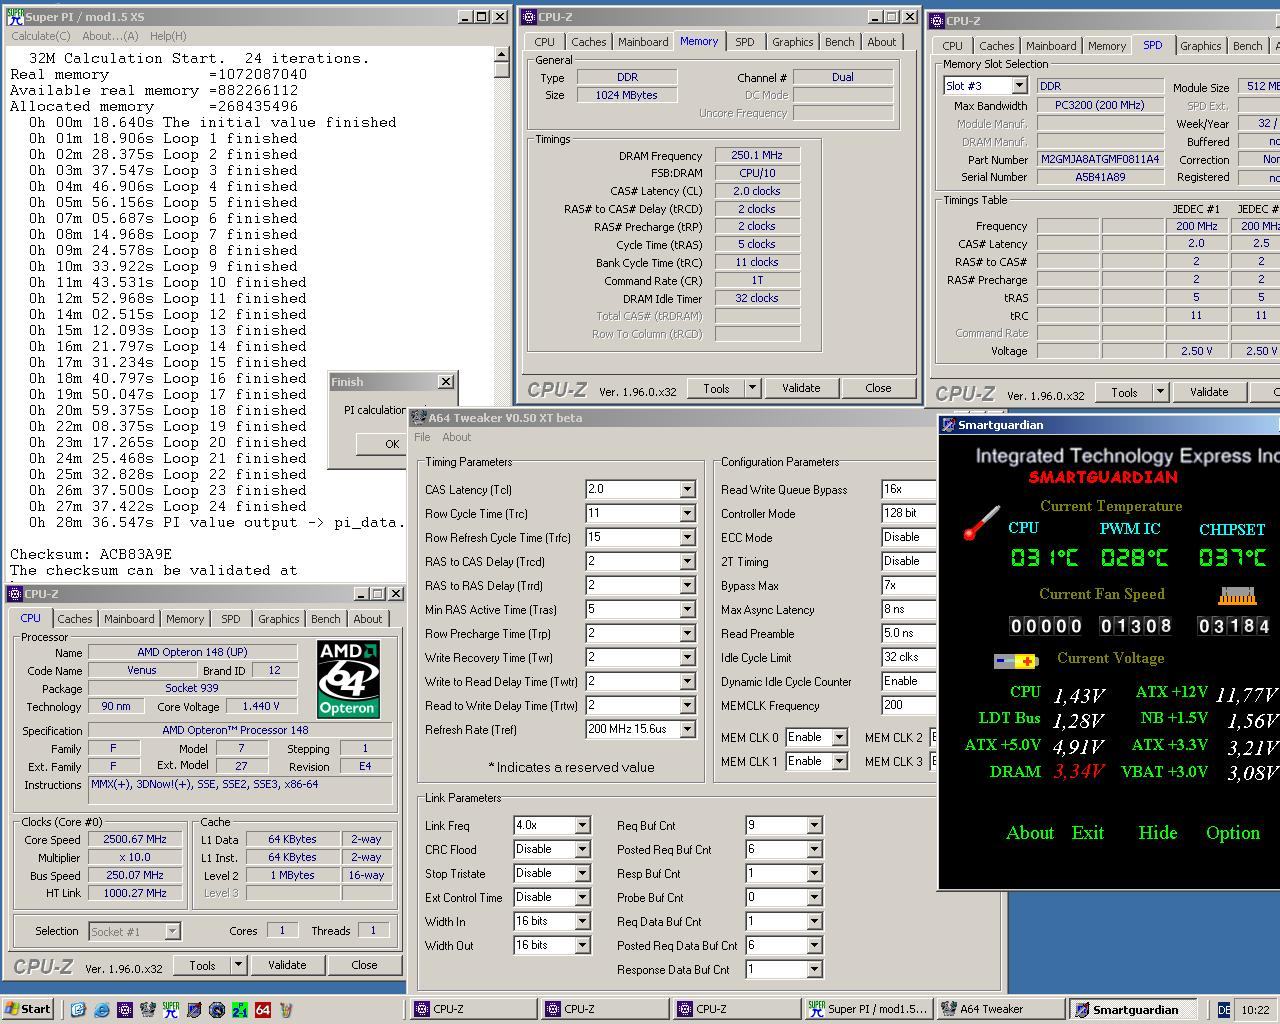This screenshot has width=1280, height=1024.
Task: Open Tools arrow in CPU-Z Memory window
Action: click(x=752, y=388)
